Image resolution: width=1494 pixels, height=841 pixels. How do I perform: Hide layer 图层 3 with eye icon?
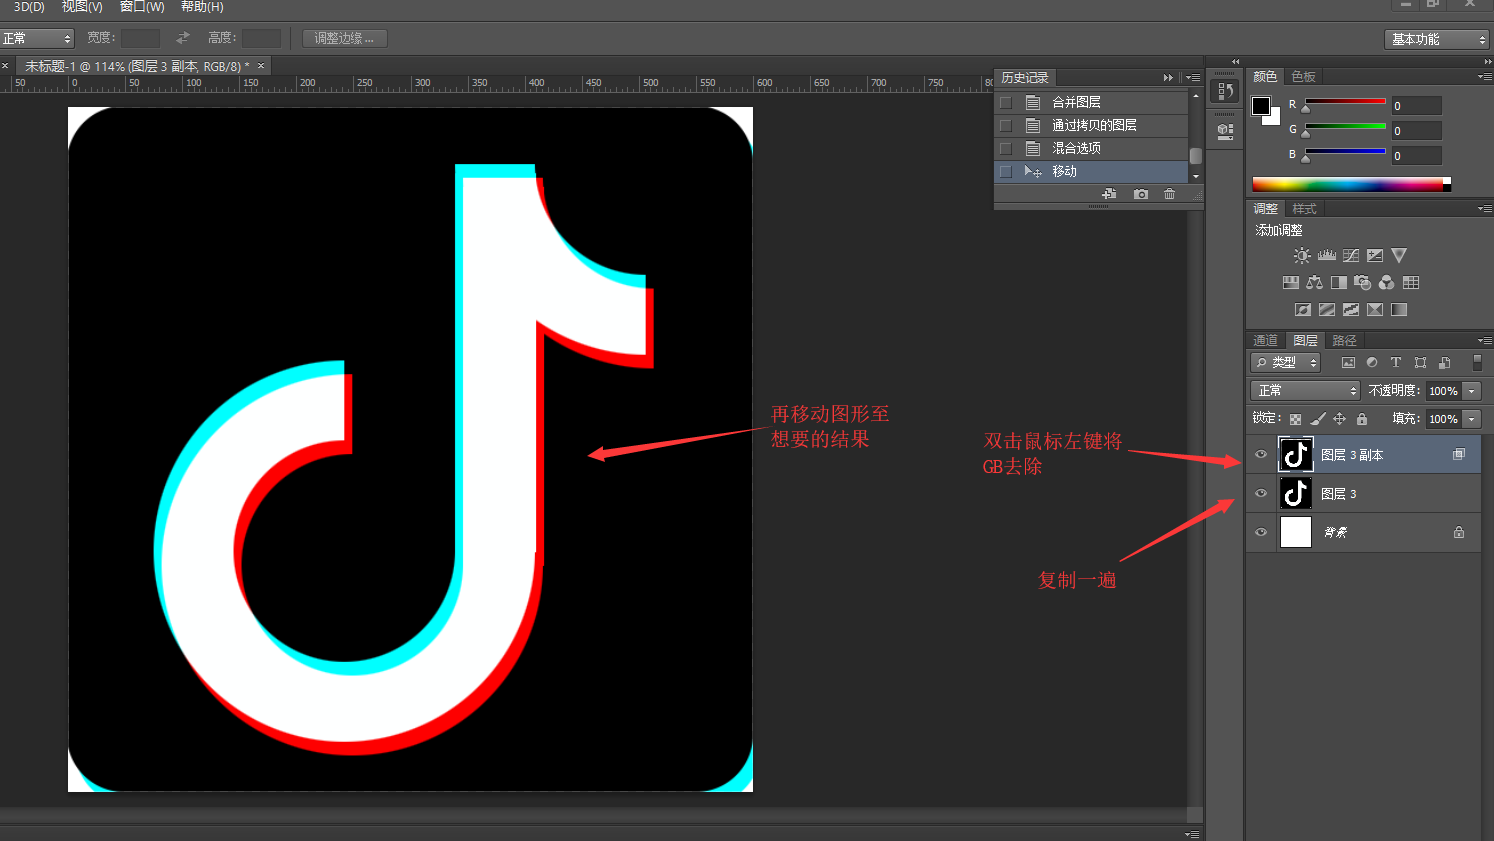[1261, 493]
